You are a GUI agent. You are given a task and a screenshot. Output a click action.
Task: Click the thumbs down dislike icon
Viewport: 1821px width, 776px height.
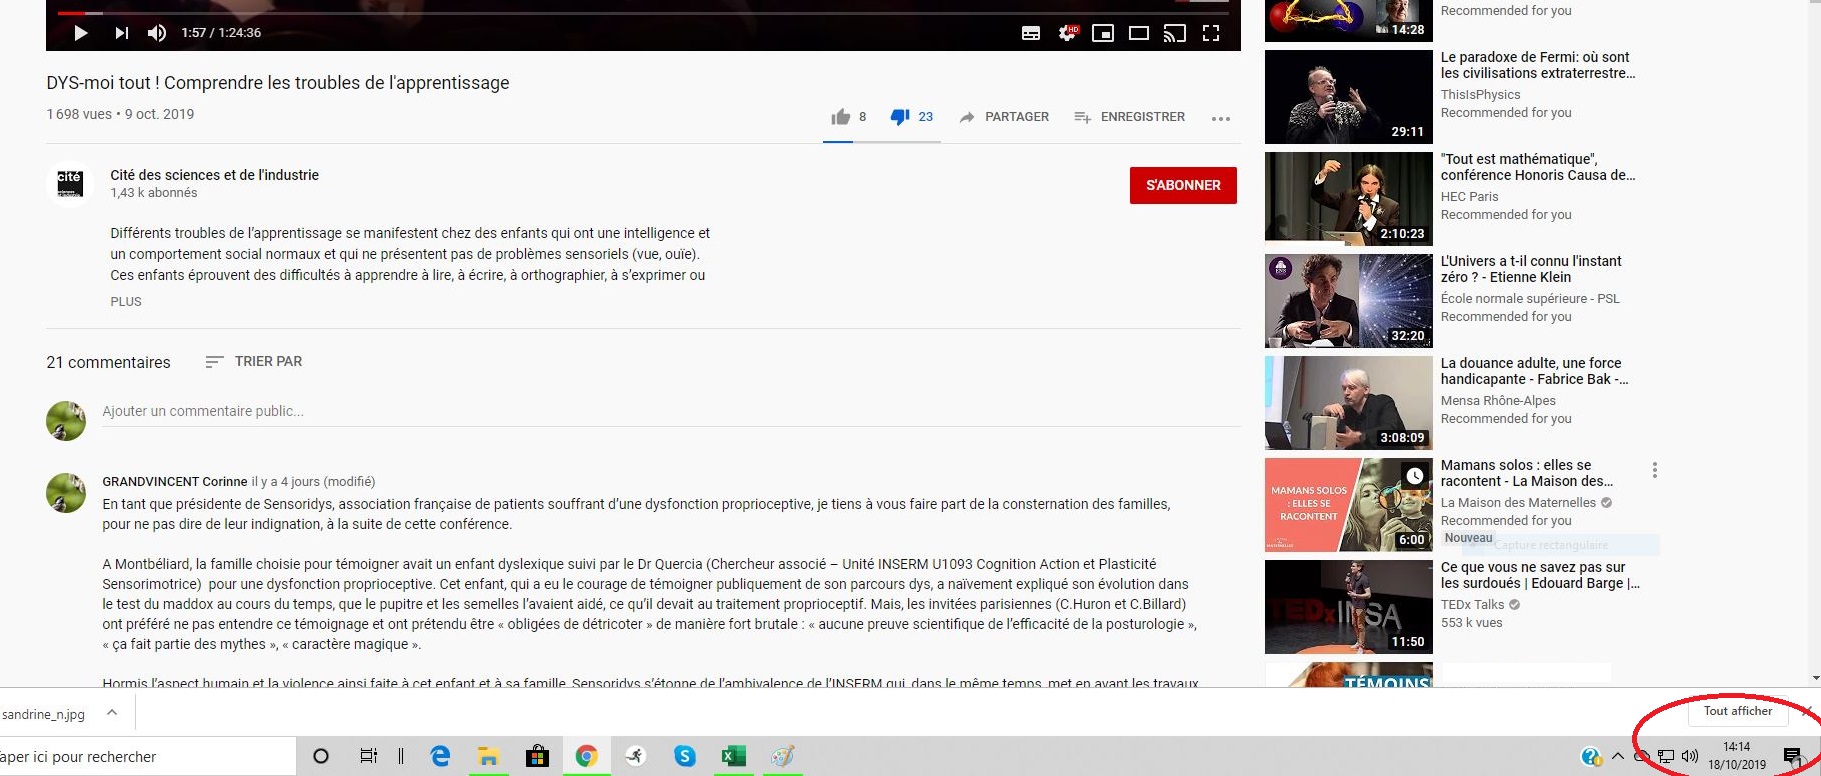(x=900, y=117)
